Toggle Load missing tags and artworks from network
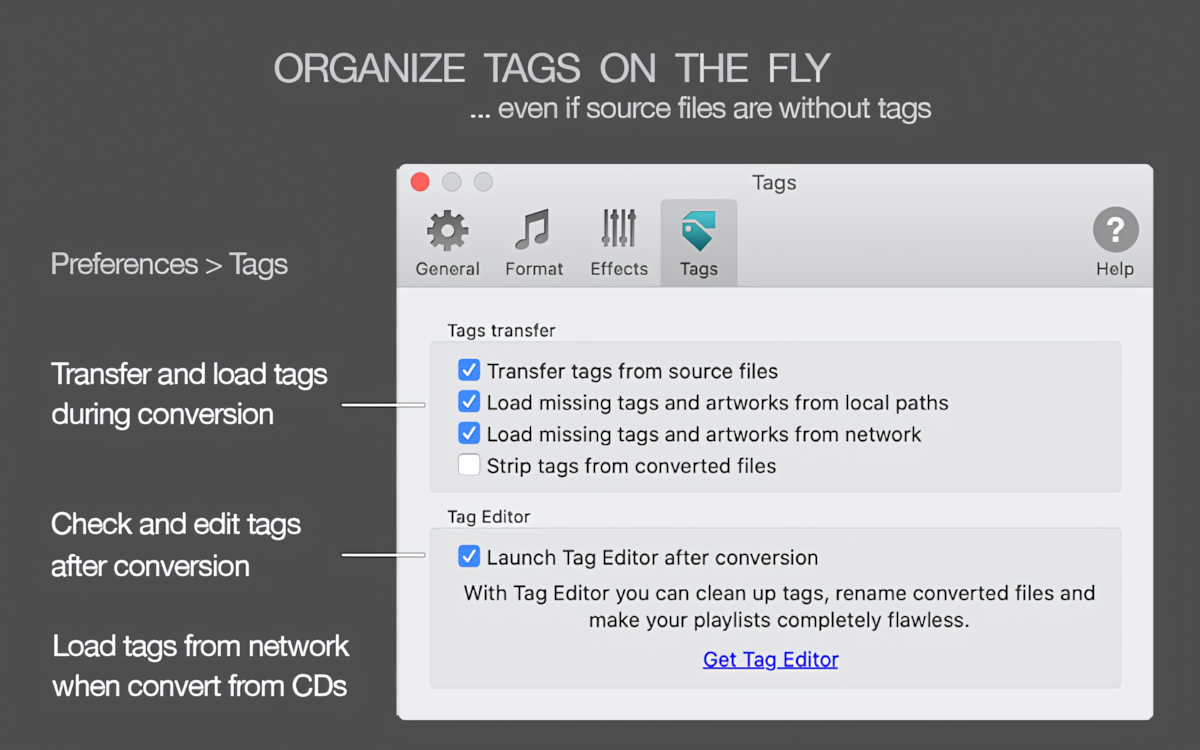 click(x=469, y=433)
